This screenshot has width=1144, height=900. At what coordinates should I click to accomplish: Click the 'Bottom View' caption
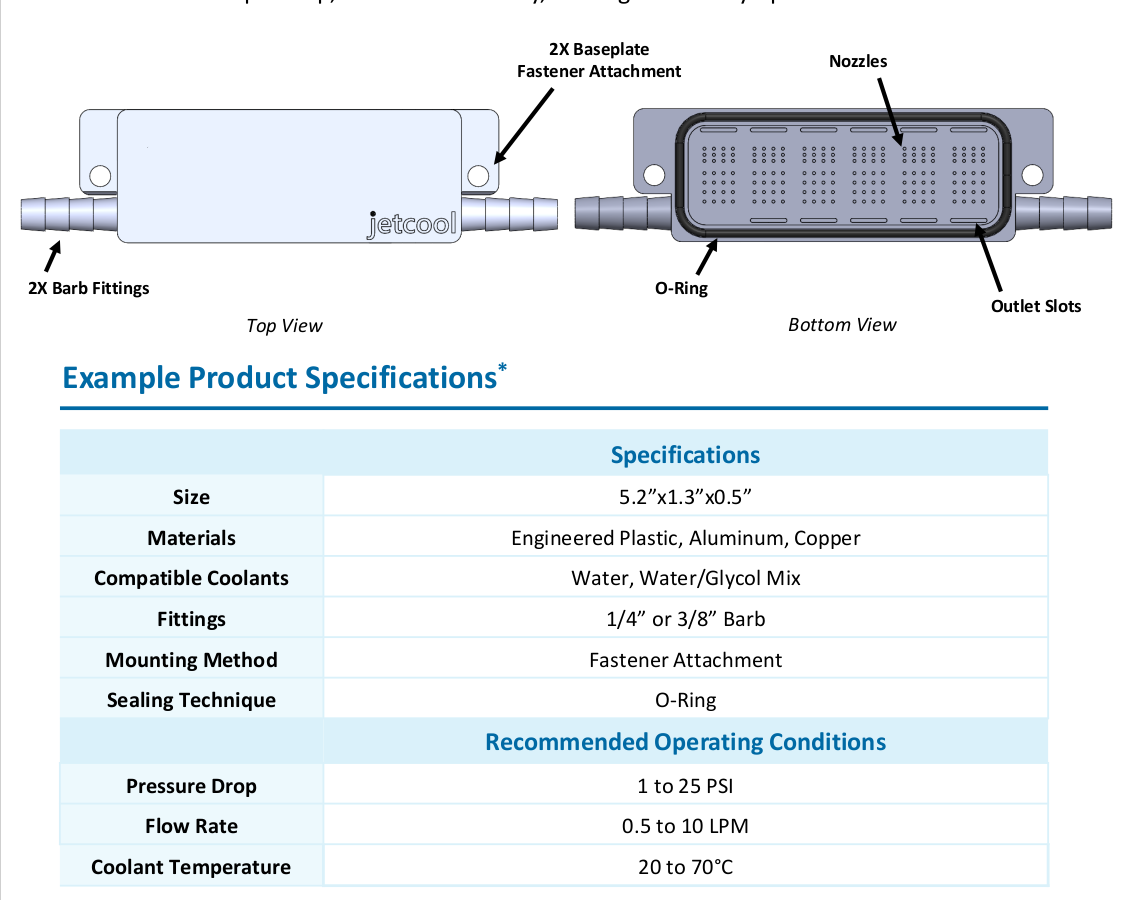tap(842, 325)
